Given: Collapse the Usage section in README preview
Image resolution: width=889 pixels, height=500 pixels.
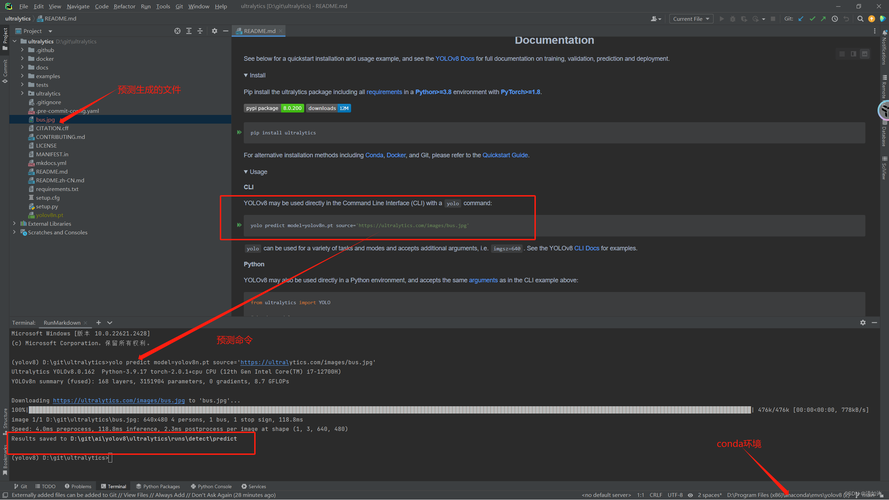Looking at the screenshot, I should (245, 171).
